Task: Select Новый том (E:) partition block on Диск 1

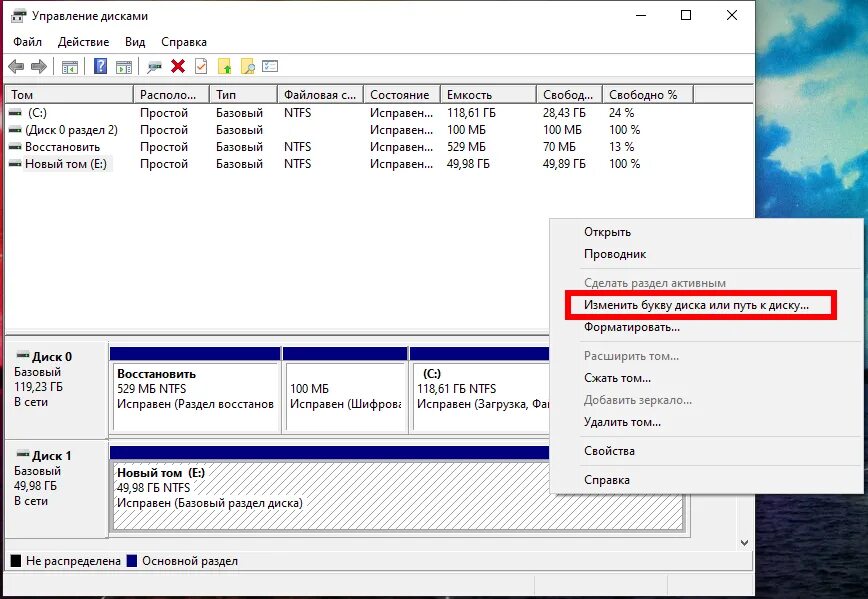Action: point(397,489)
